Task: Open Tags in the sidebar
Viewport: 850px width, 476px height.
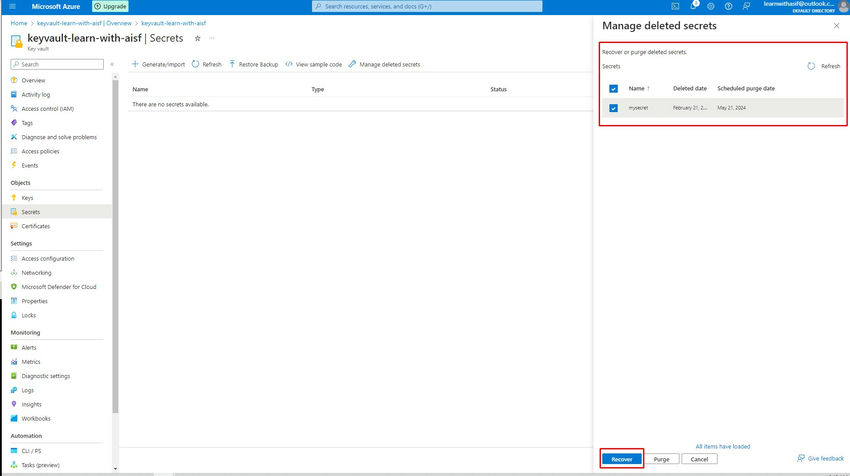Action: [27, 123]
